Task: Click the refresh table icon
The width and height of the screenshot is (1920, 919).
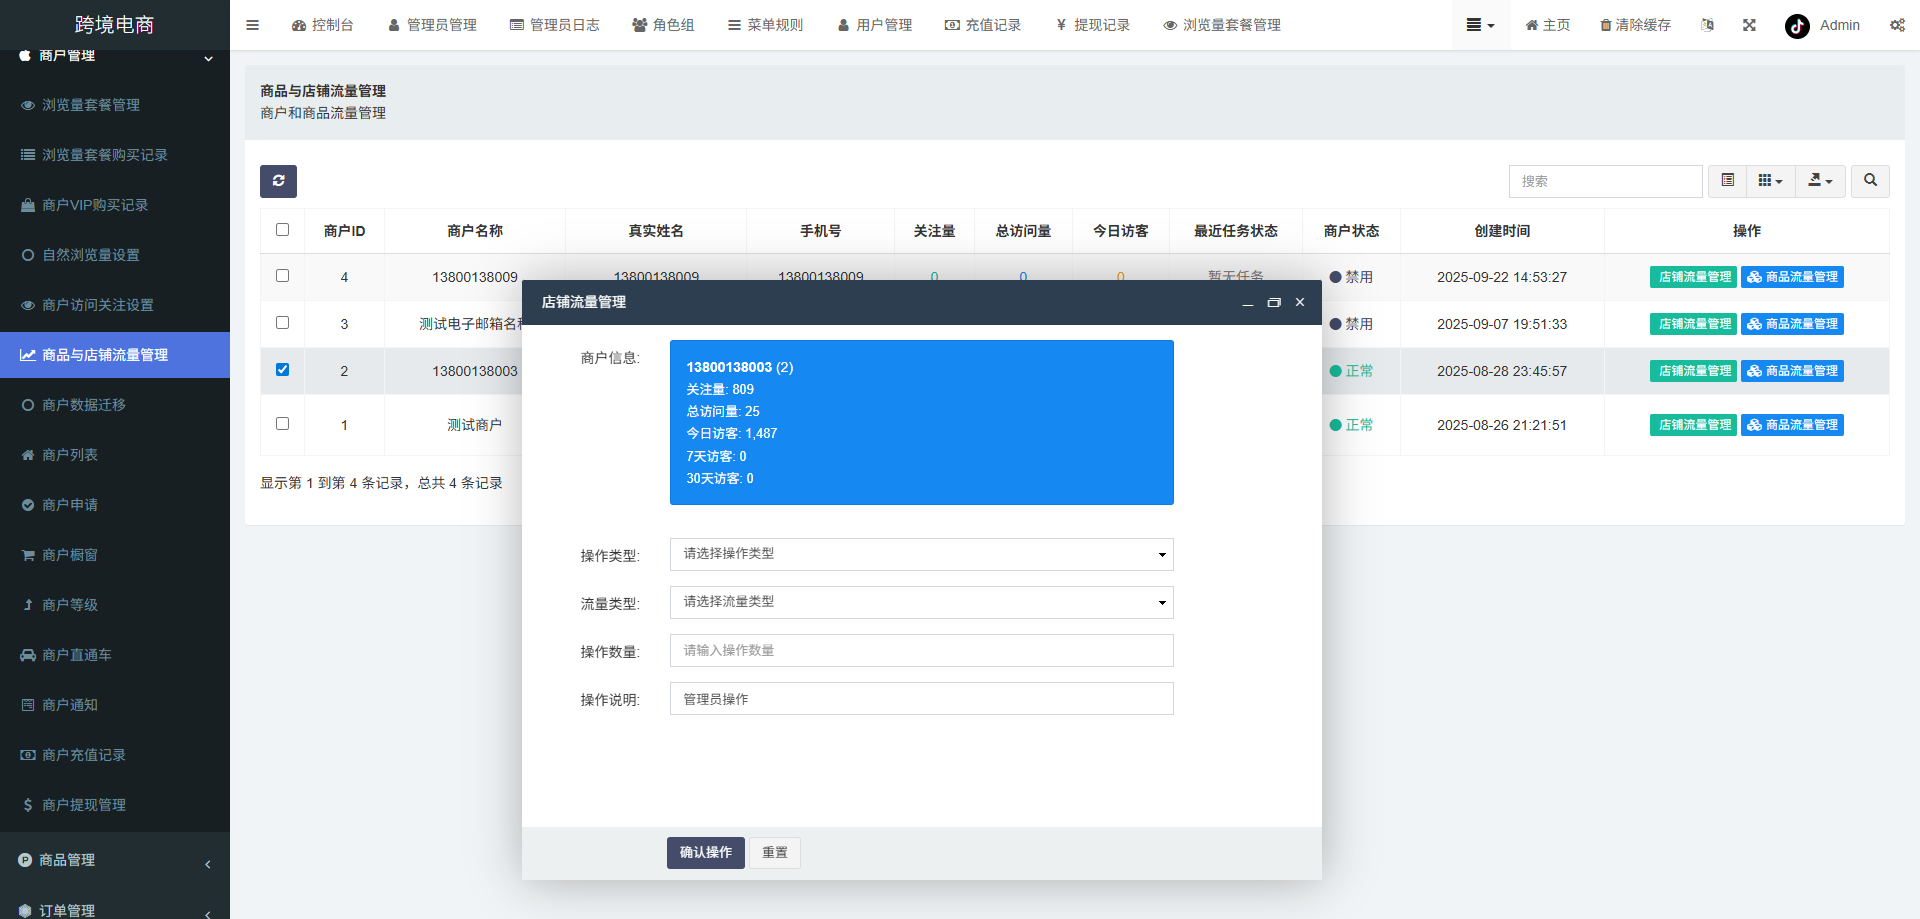Action: (278, 181)
